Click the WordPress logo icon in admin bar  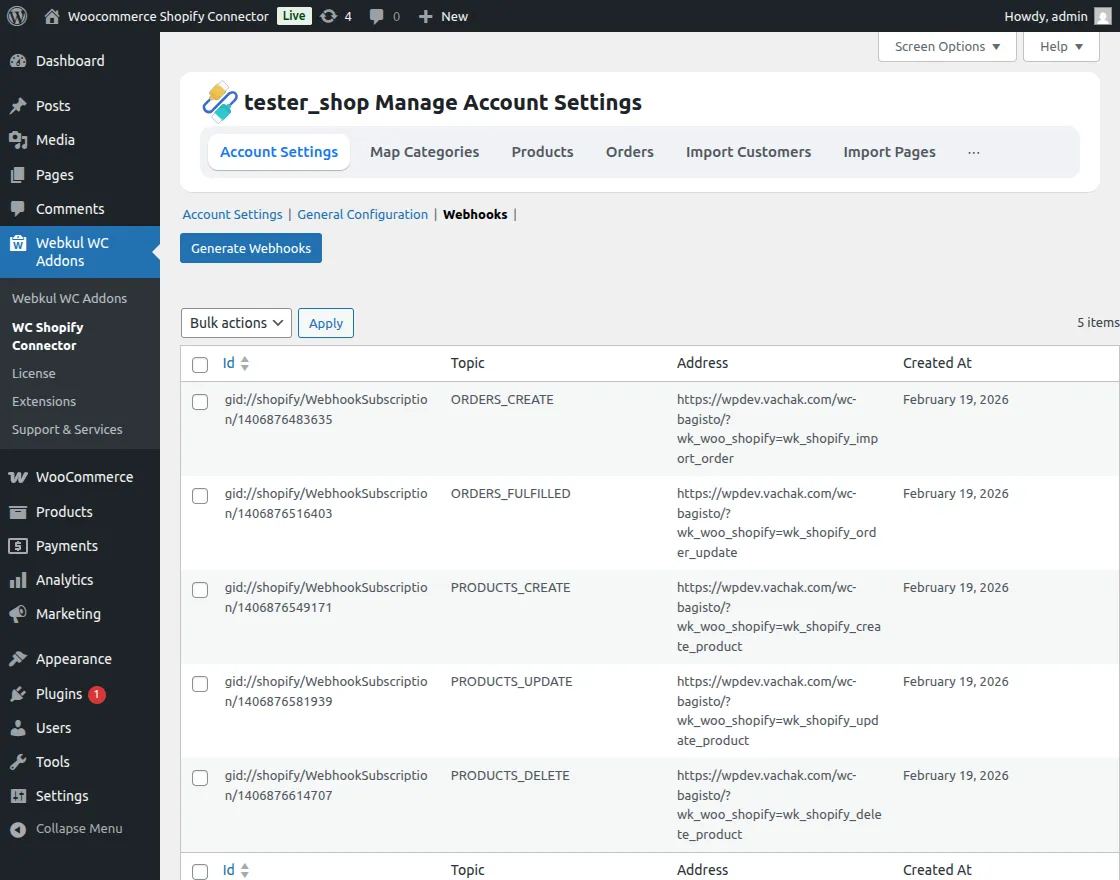click(x=16, y=16)
